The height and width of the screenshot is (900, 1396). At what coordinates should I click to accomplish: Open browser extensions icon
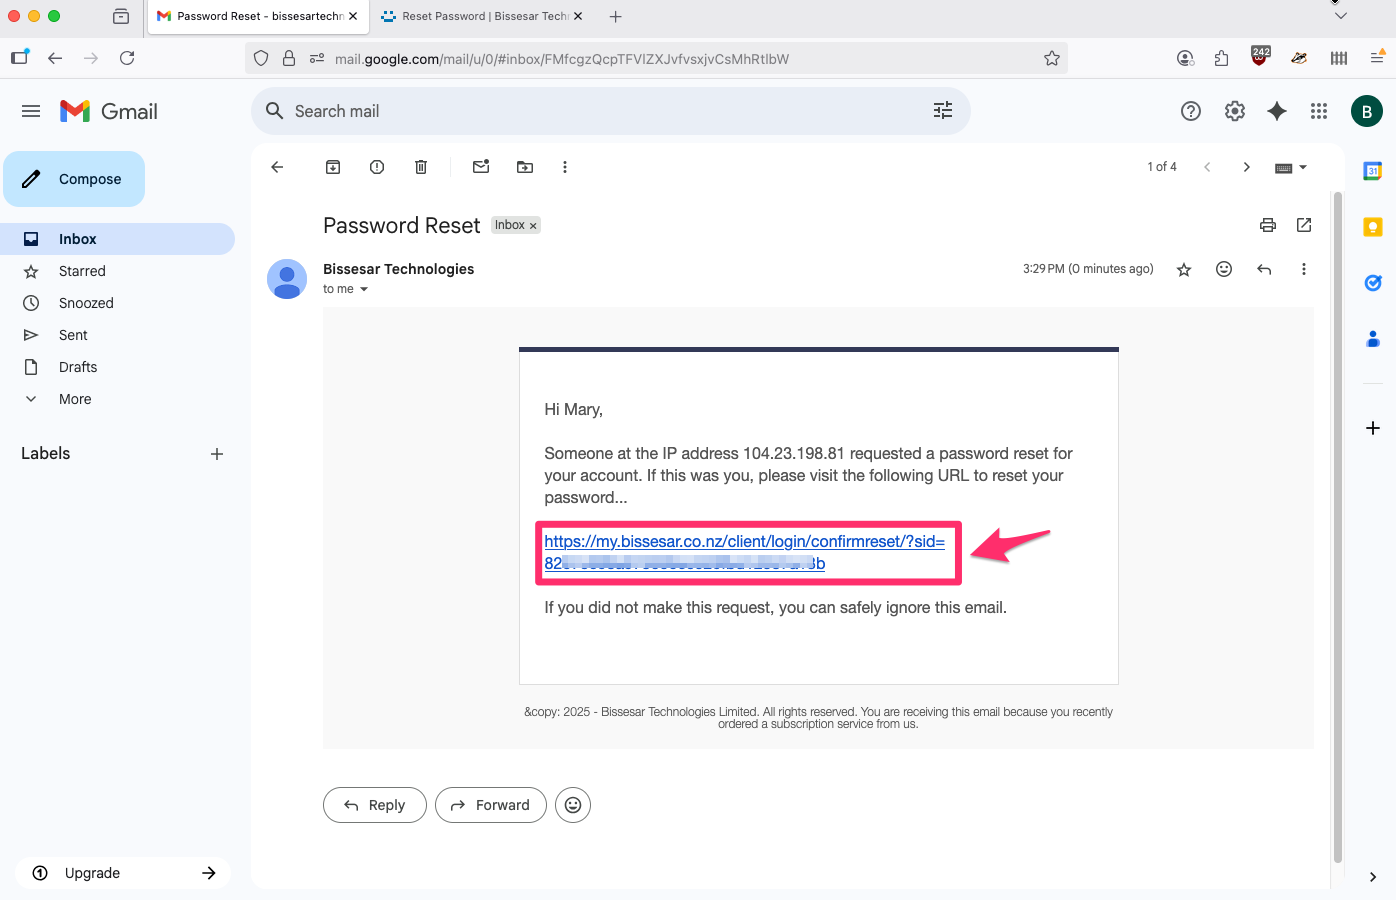click(1221, 58)
